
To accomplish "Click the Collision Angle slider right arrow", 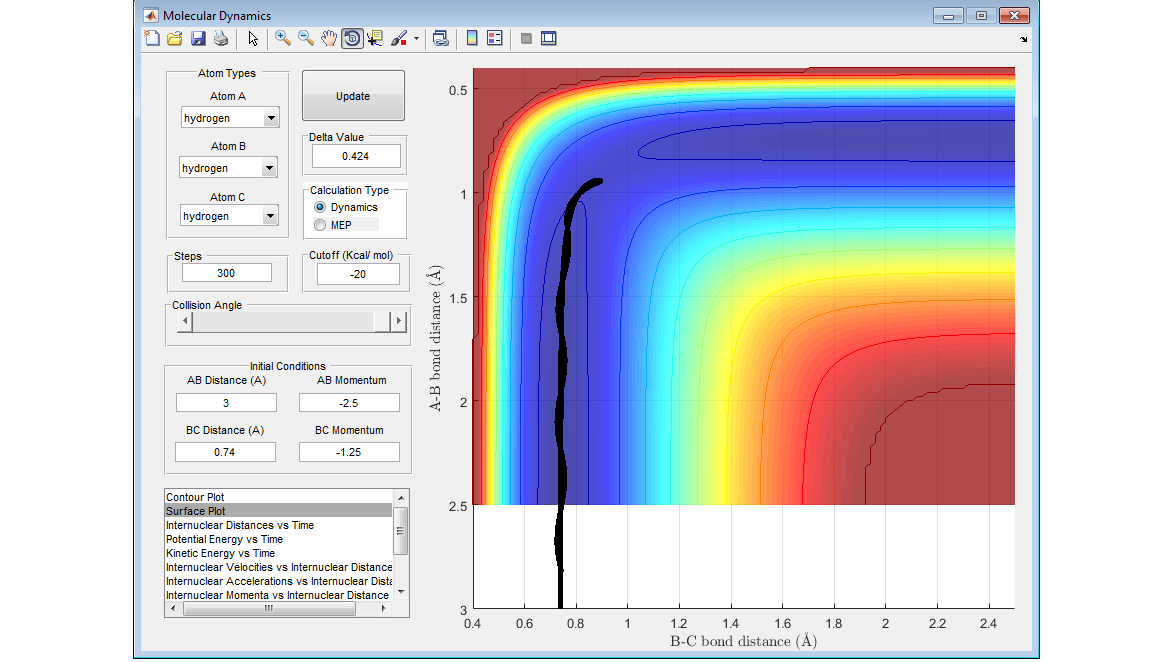I will 399,321.
